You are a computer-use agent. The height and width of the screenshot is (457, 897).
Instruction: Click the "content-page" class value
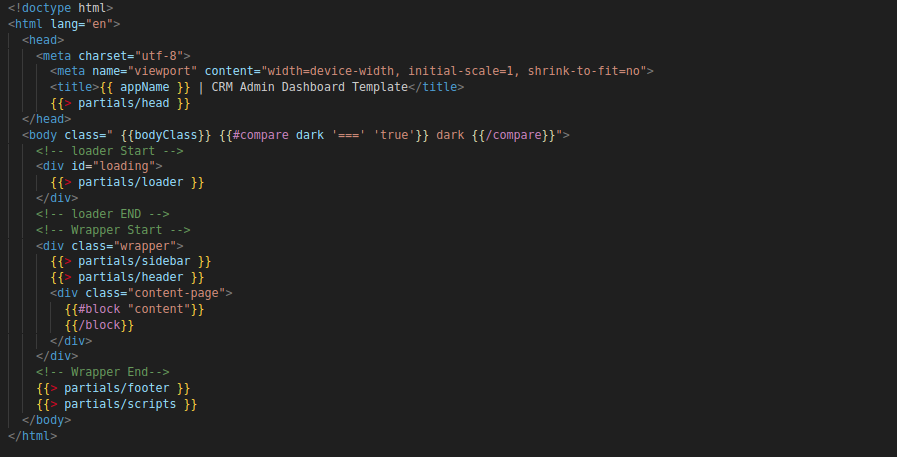click(178, 293)
